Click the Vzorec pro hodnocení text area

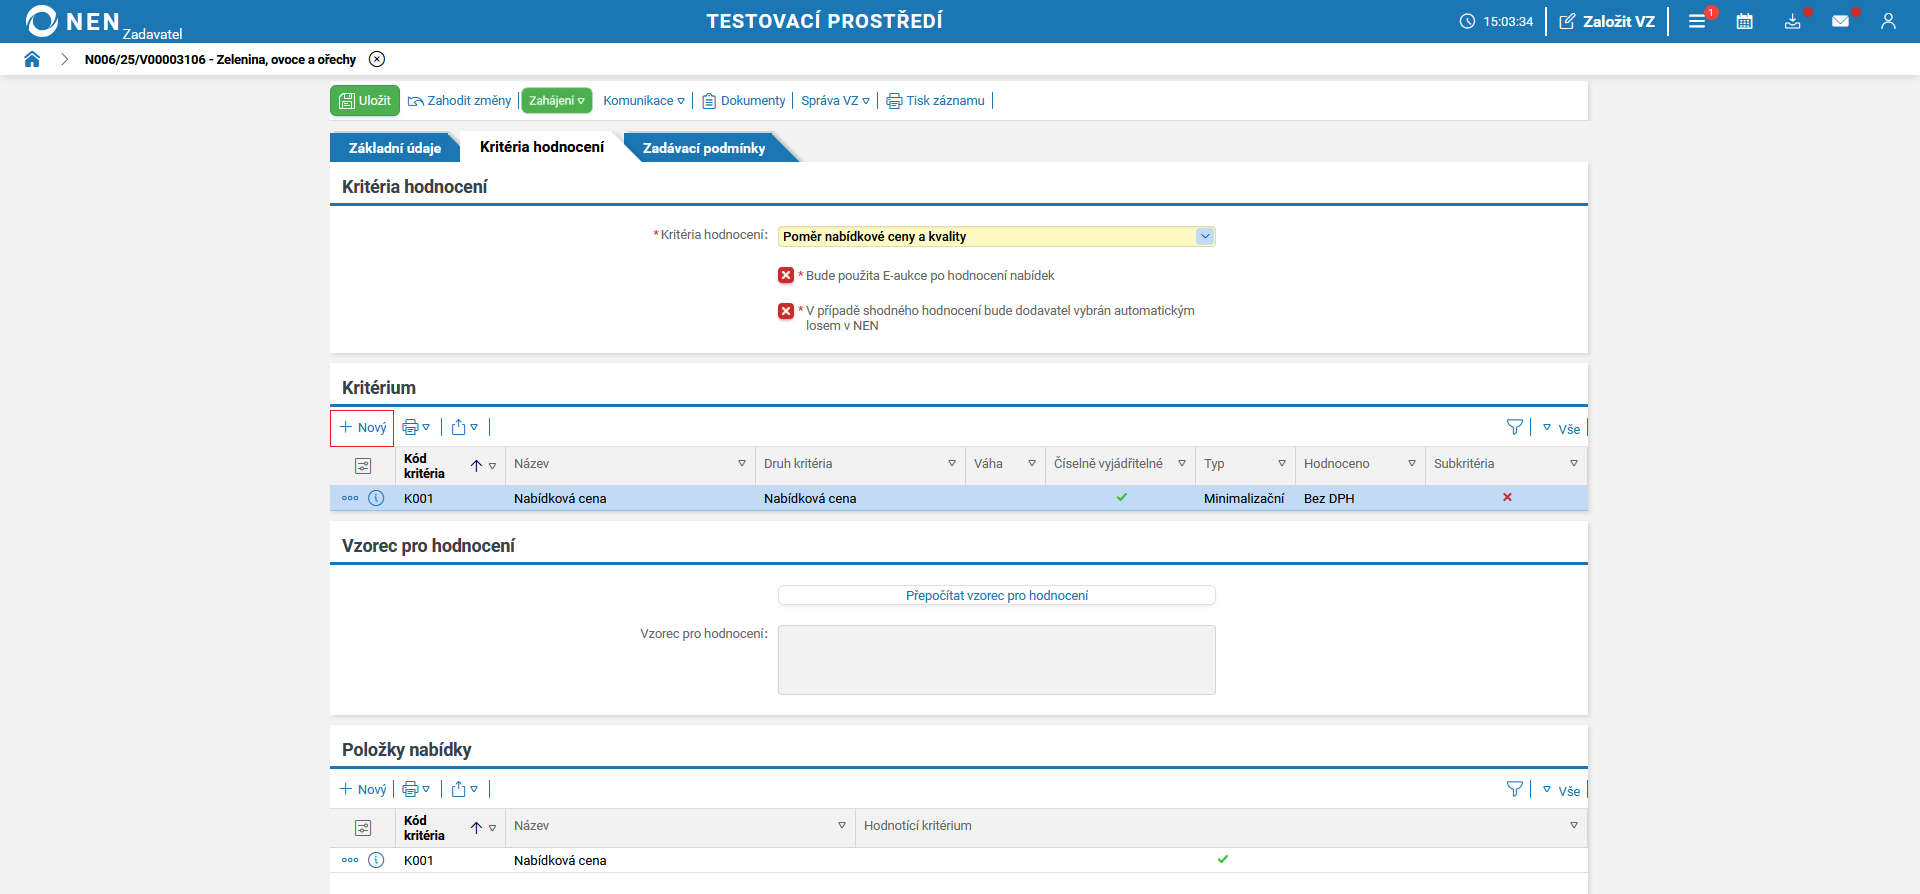pos(996,660)
